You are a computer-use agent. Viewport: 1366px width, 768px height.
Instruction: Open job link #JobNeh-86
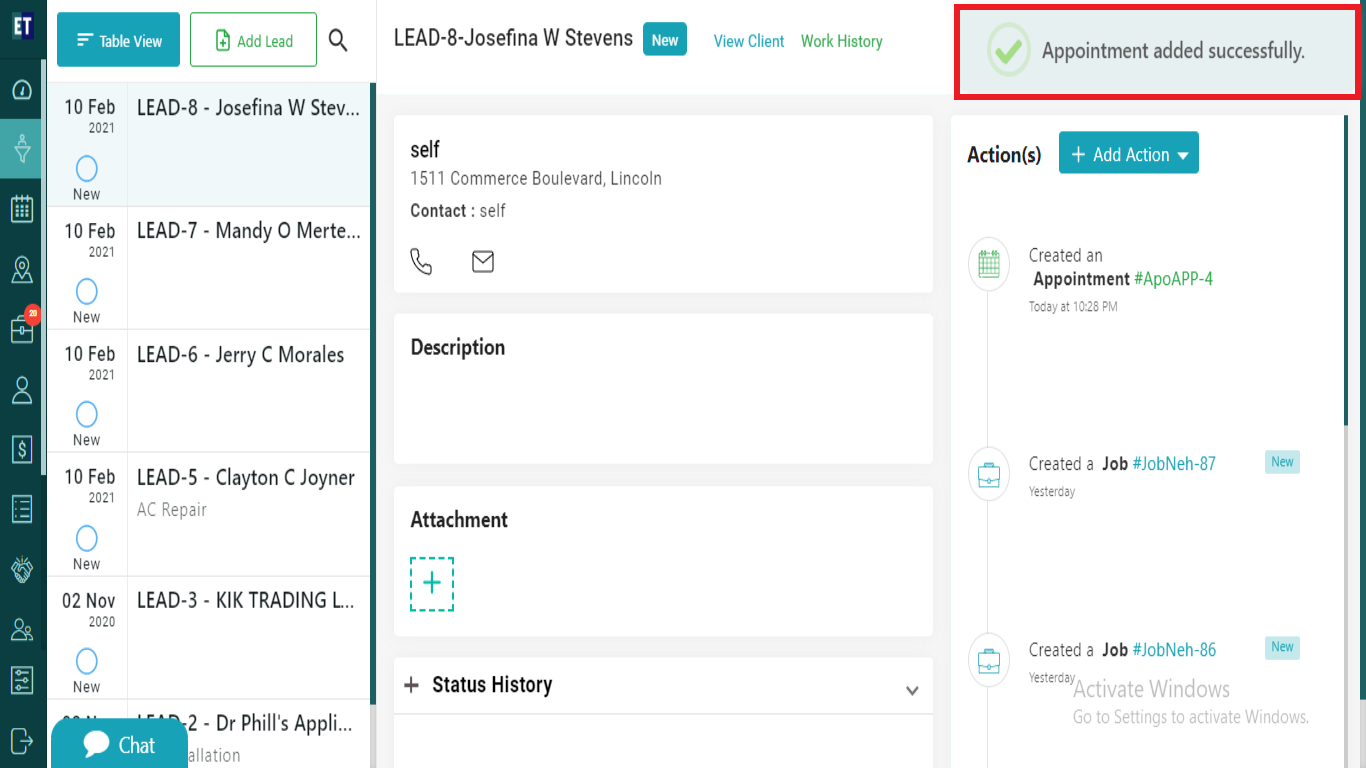point(1174,650)
